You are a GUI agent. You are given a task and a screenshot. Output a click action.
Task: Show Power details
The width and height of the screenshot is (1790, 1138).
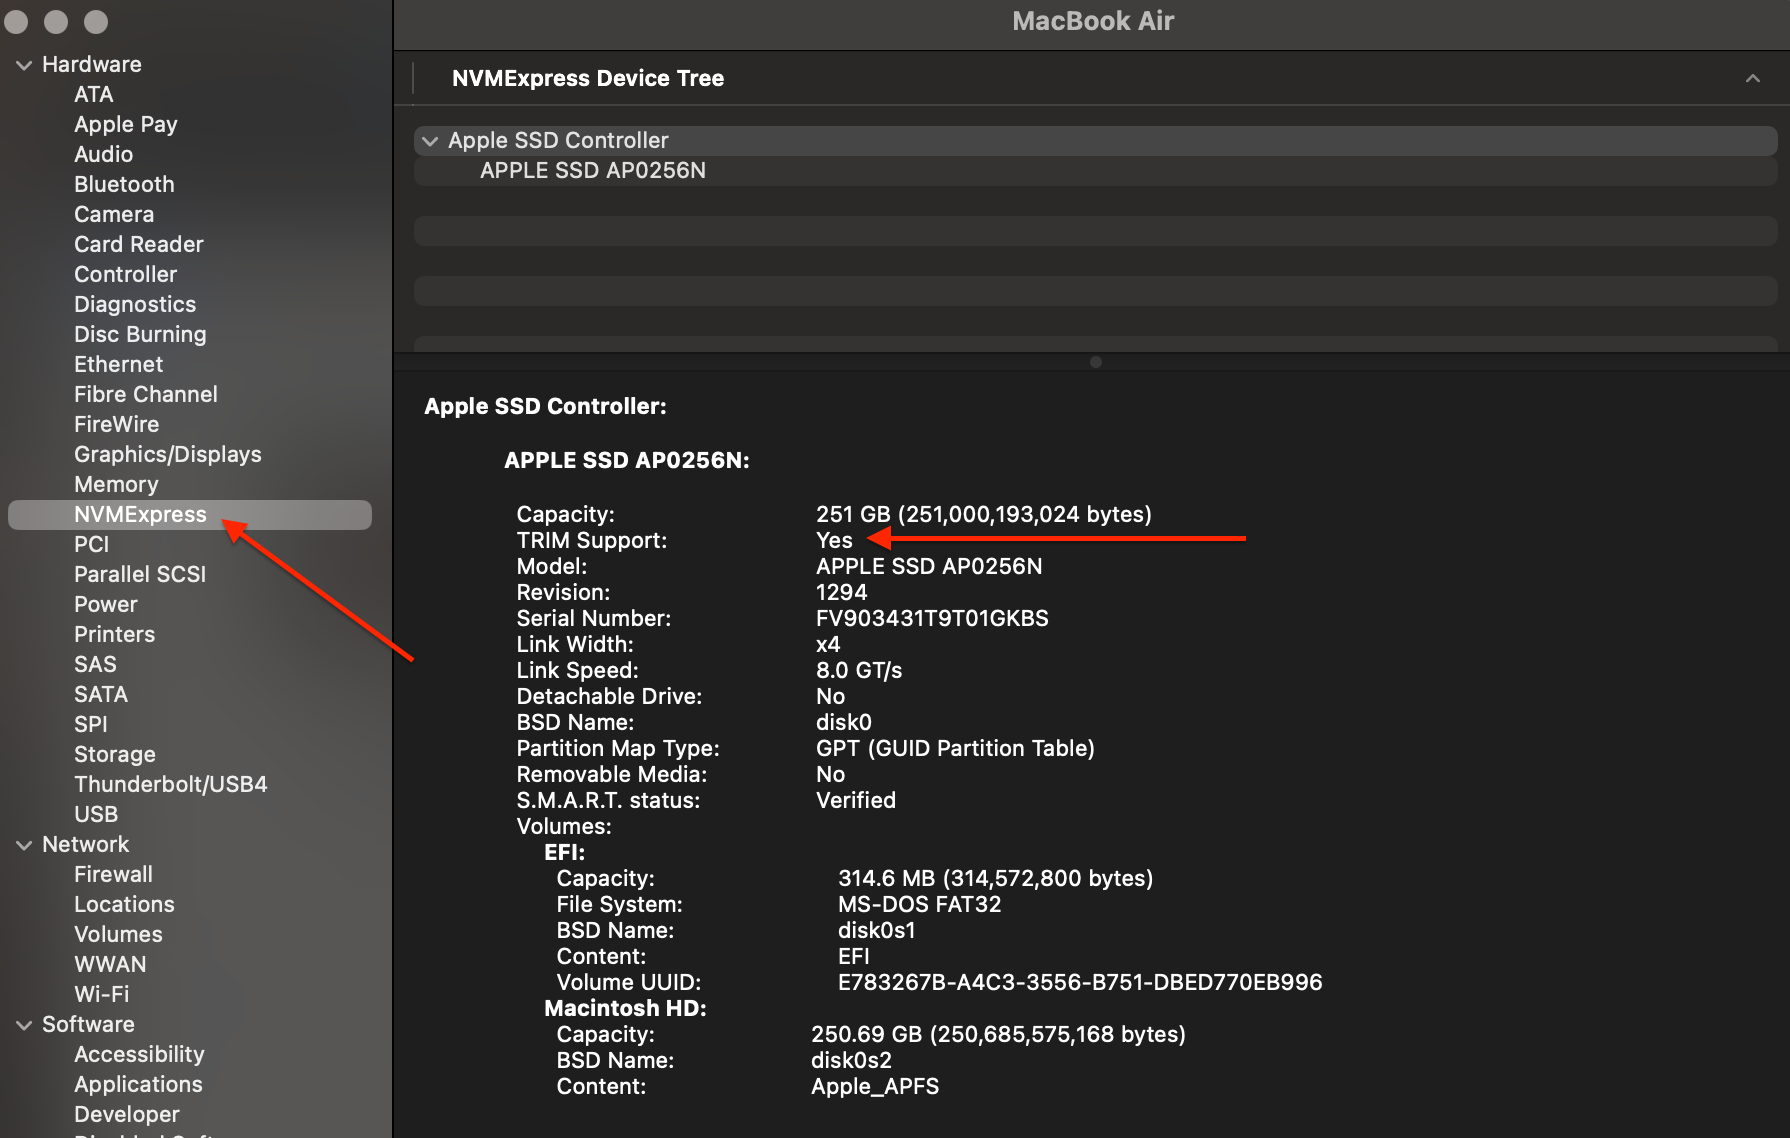point(106,604)
